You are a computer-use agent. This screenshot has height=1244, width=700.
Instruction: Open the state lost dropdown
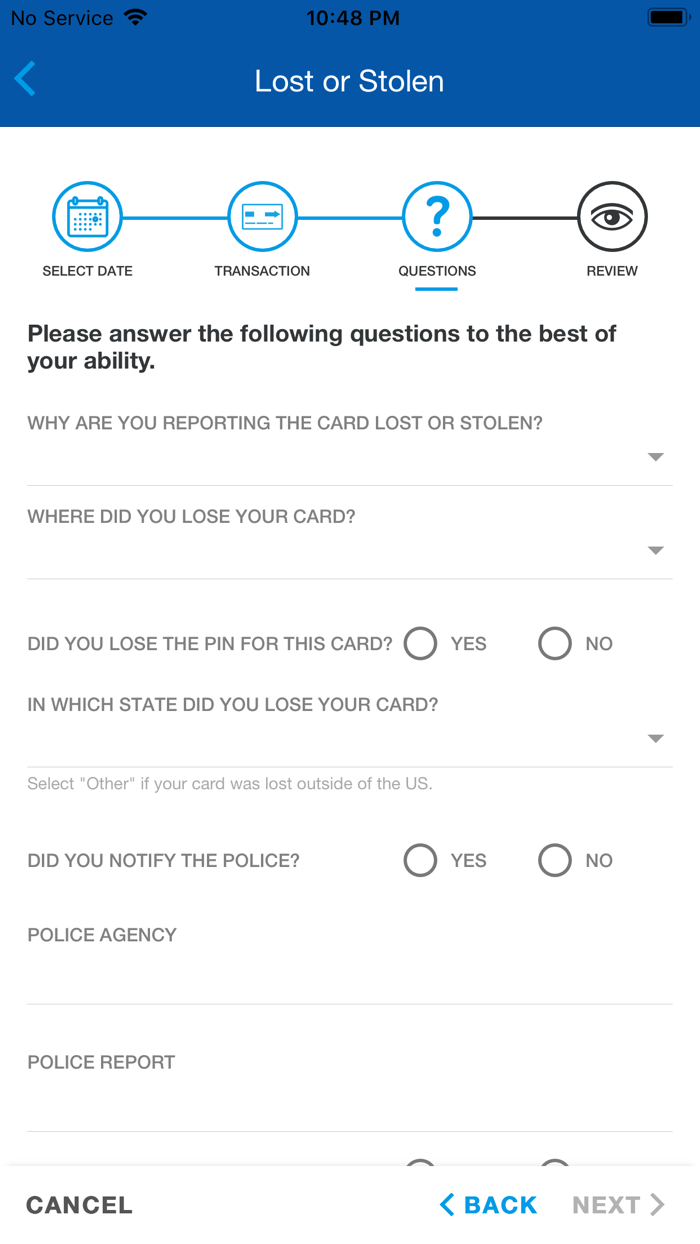[x=655, y=738]
